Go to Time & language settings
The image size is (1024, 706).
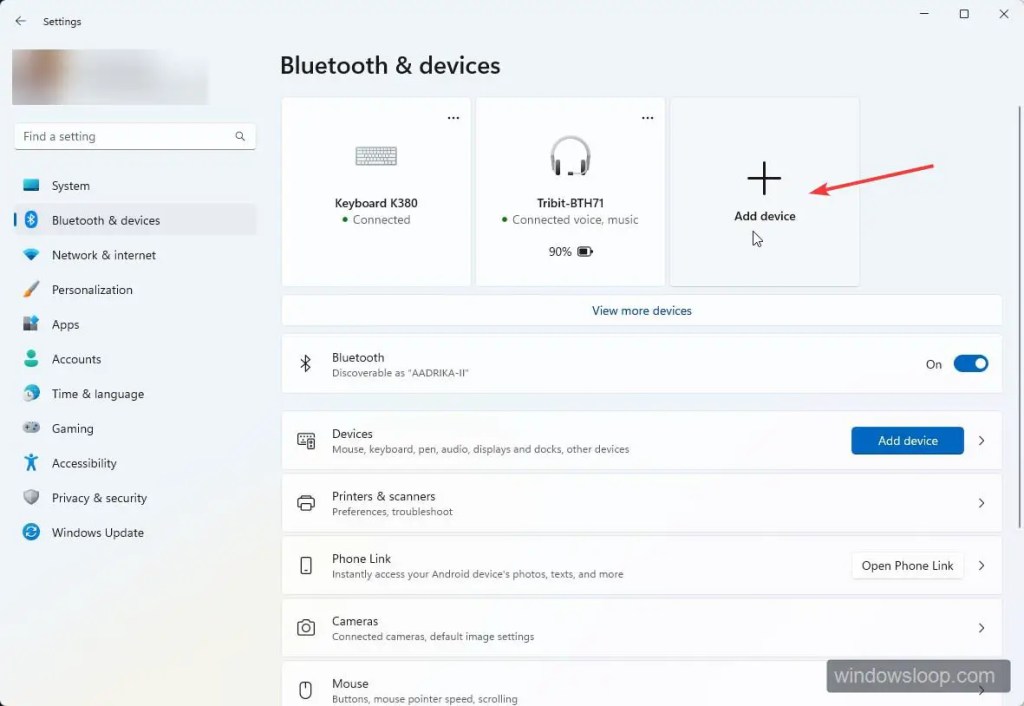point(97,394)
